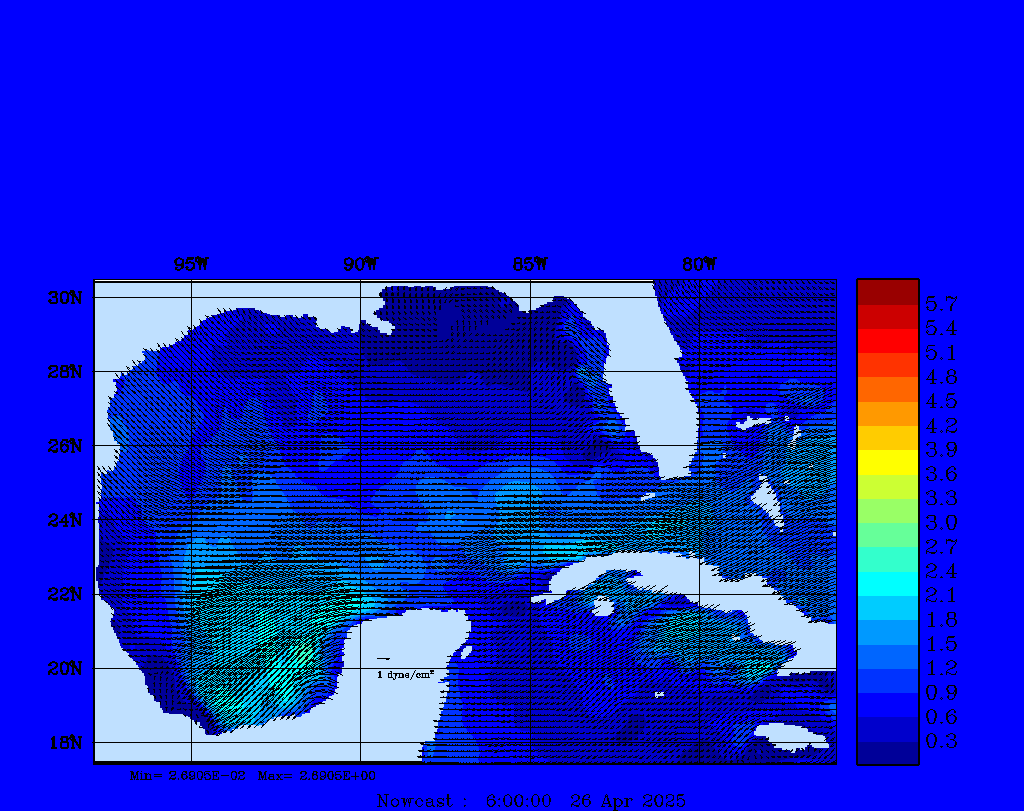Screen dimensions: 1024x811
Task: Click the 80W longitude label
Action: pos(699,265)
